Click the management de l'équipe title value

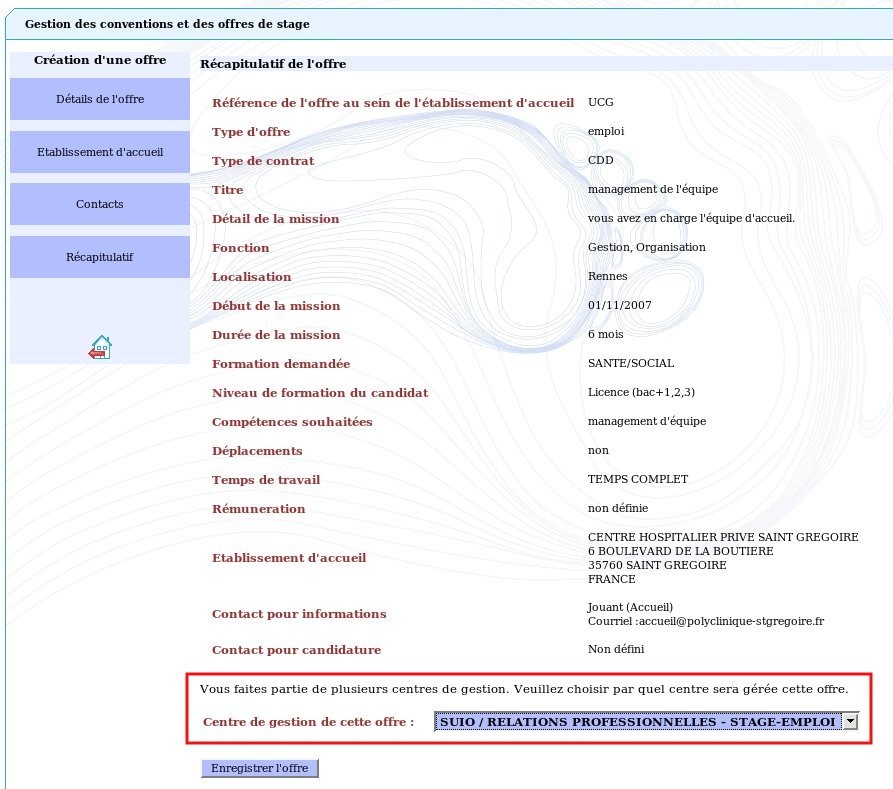[652, 189]
